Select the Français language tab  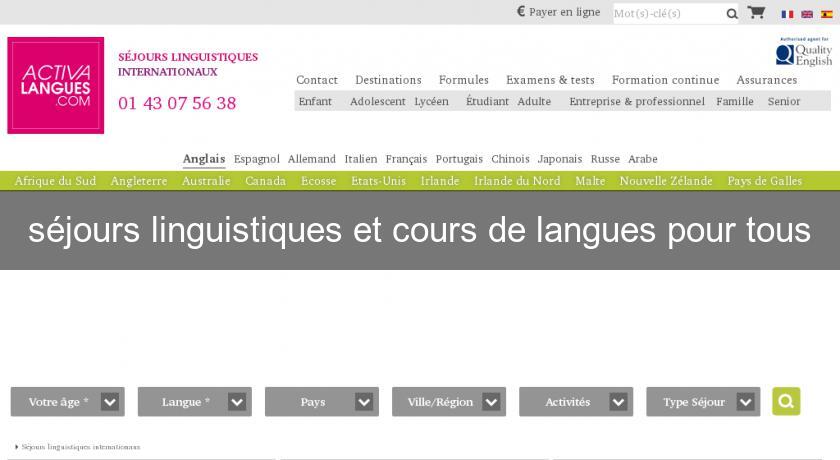(x=406, y=159)
